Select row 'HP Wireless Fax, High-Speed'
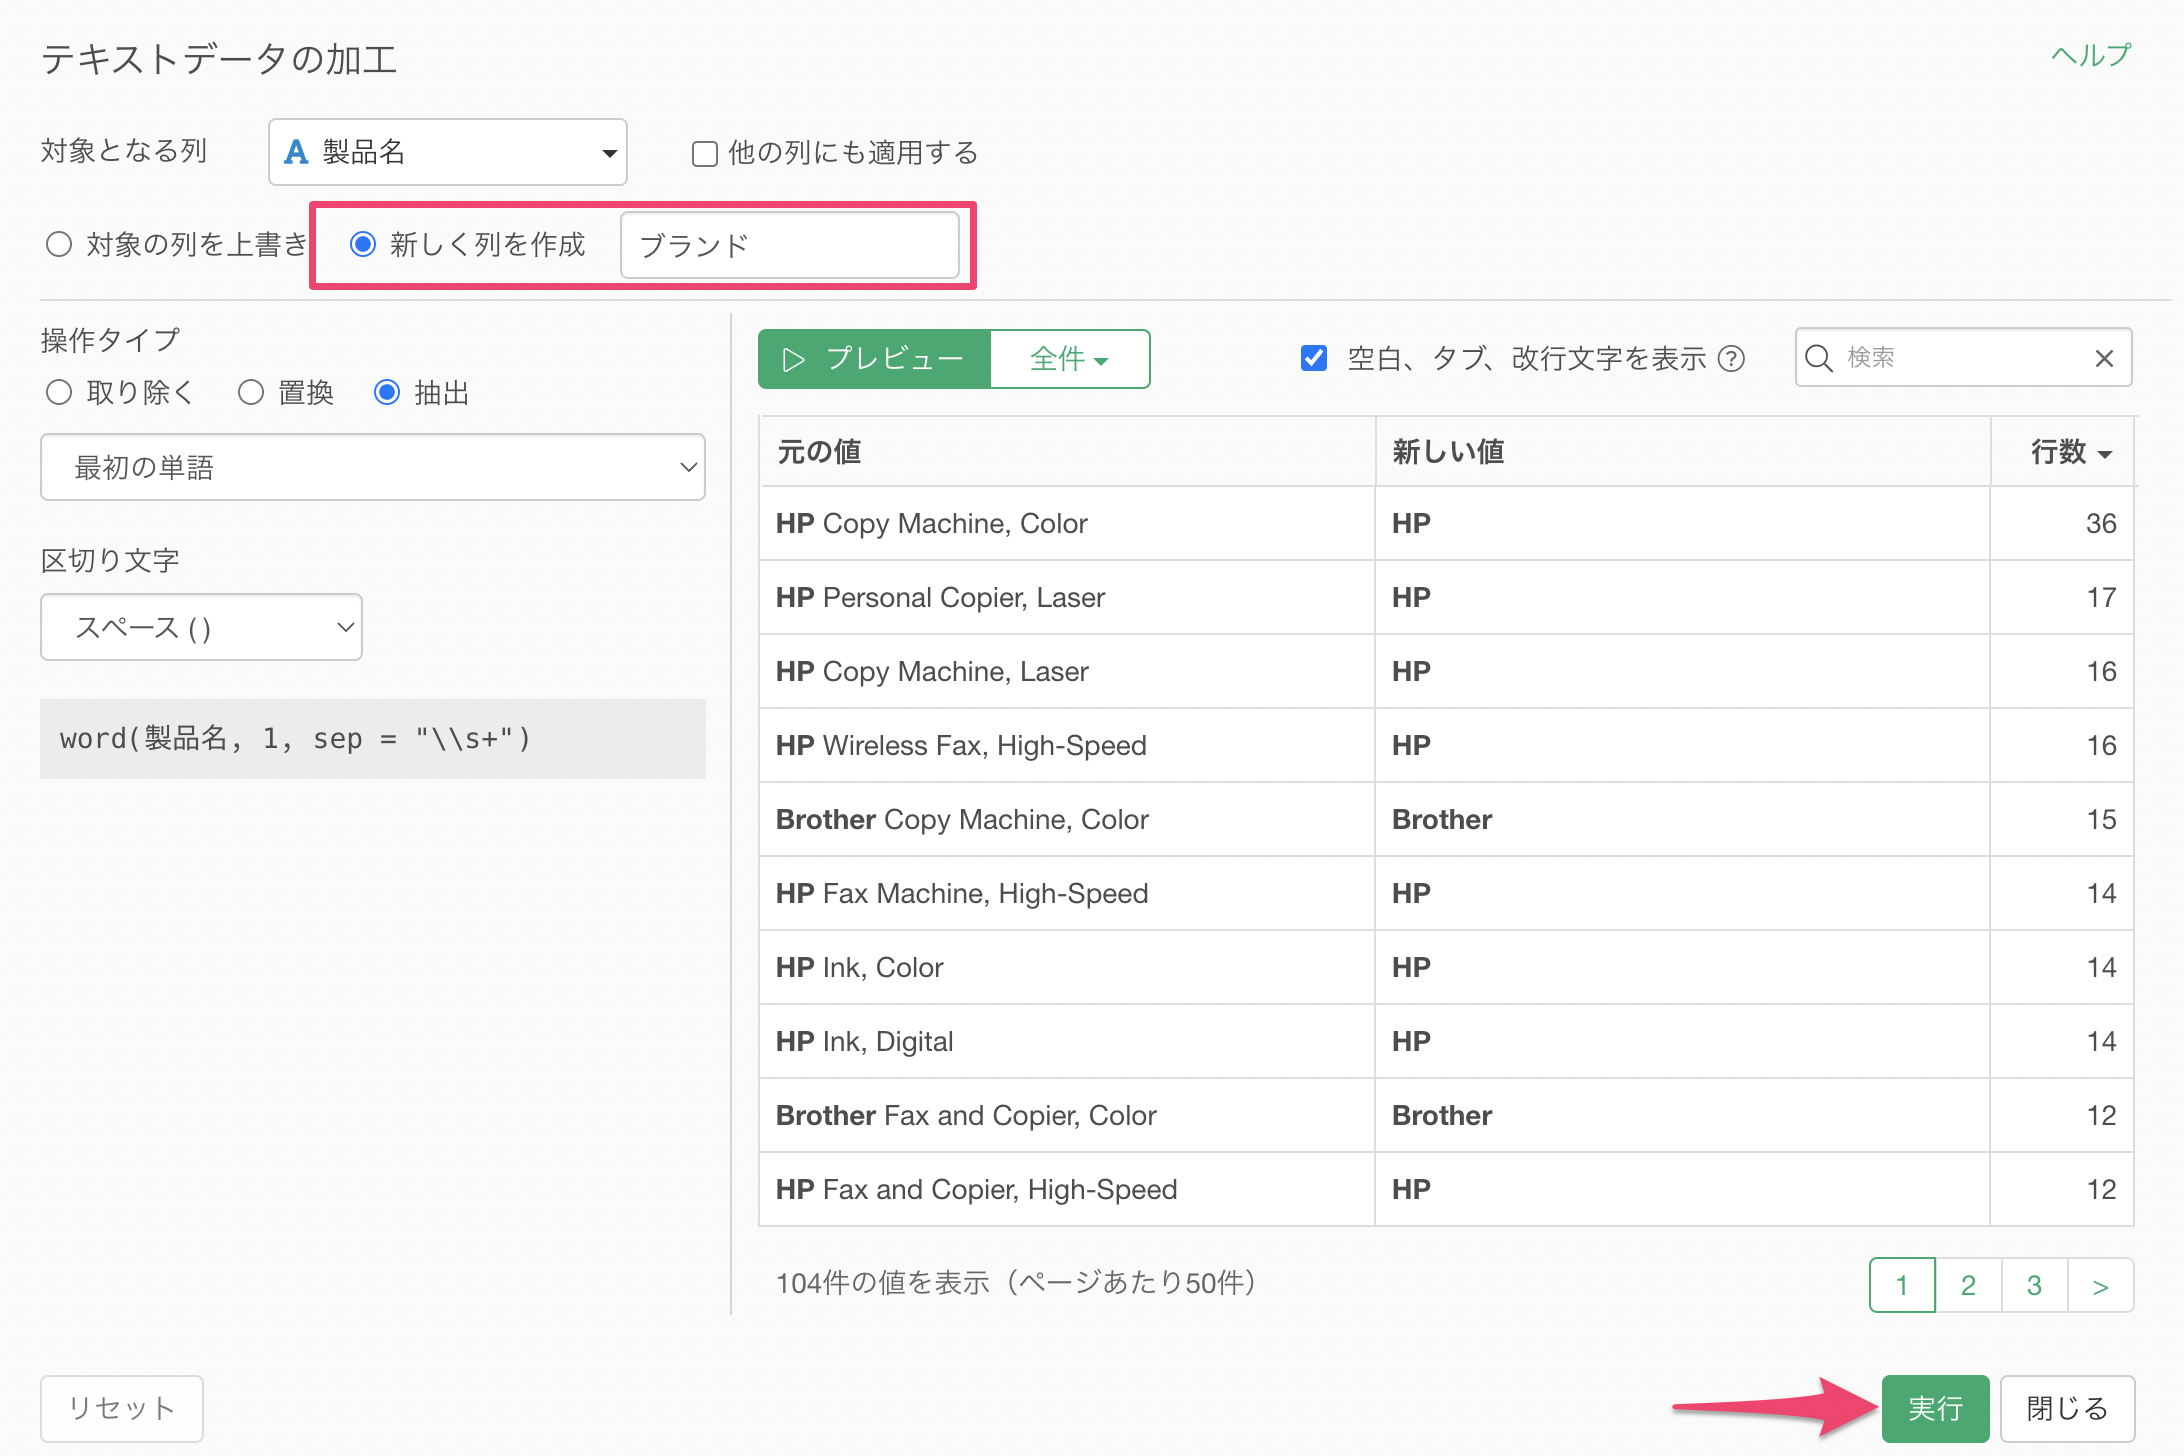Screen dimensions: 2184x1456 pyautogui.click(x=1446, y=746)
